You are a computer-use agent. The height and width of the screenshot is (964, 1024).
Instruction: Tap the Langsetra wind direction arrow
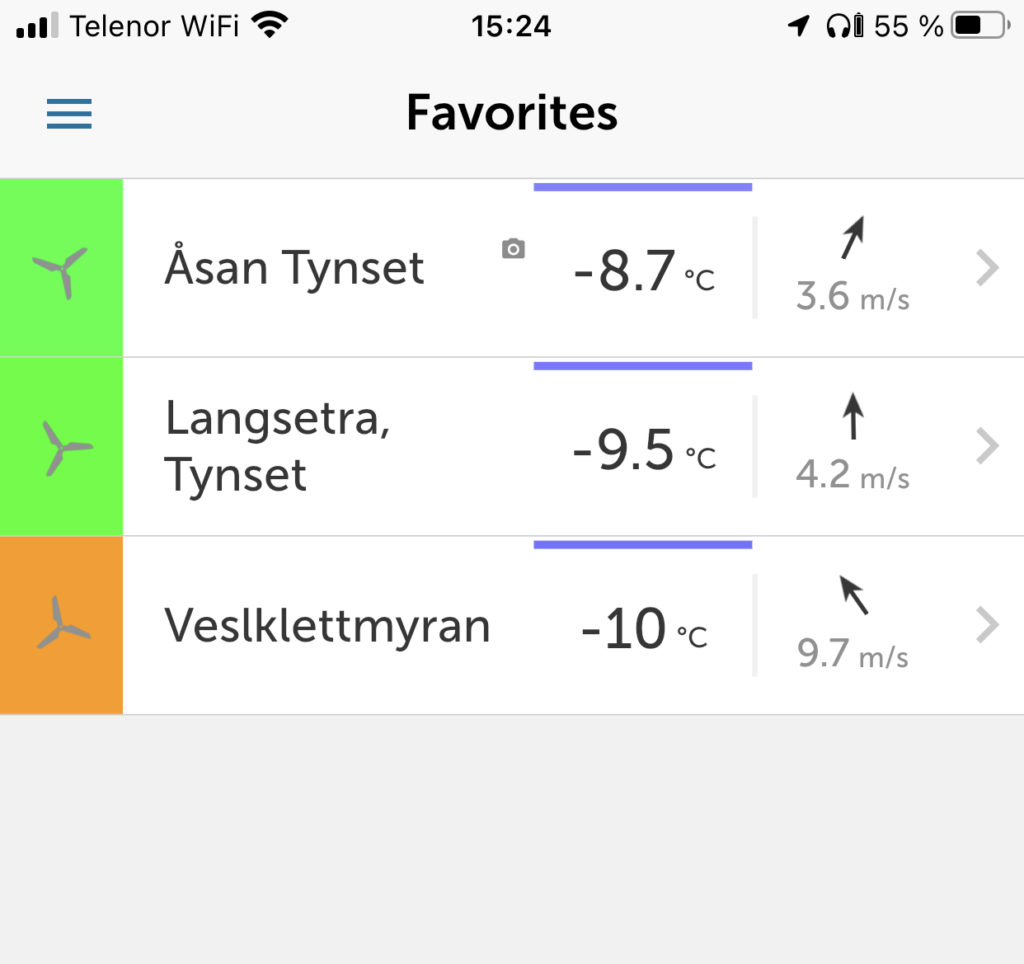[x=853, y=415]
